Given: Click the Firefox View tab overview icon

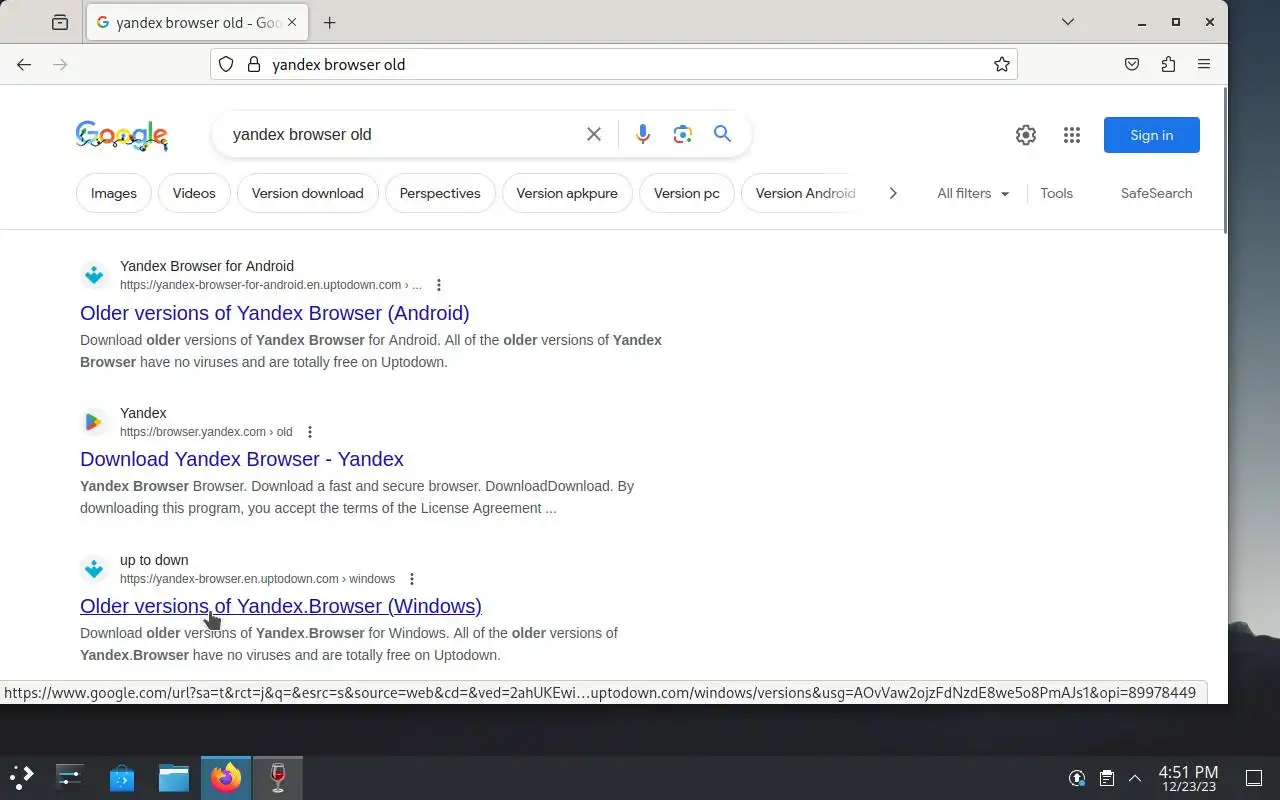Looking at the screenshot, I should 60,22.
